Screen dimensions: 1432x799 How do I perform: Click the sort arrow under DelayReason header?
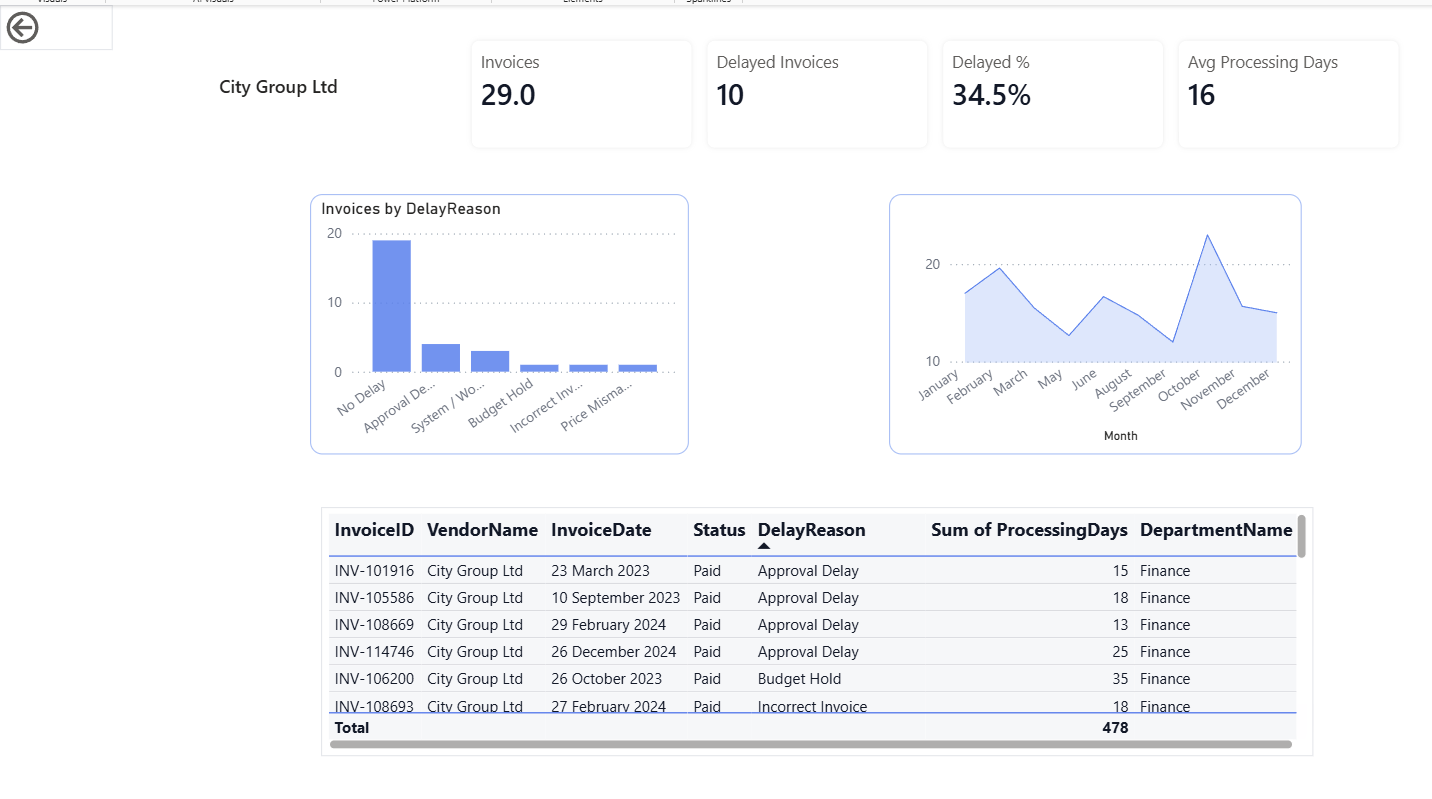pos(764,546)
